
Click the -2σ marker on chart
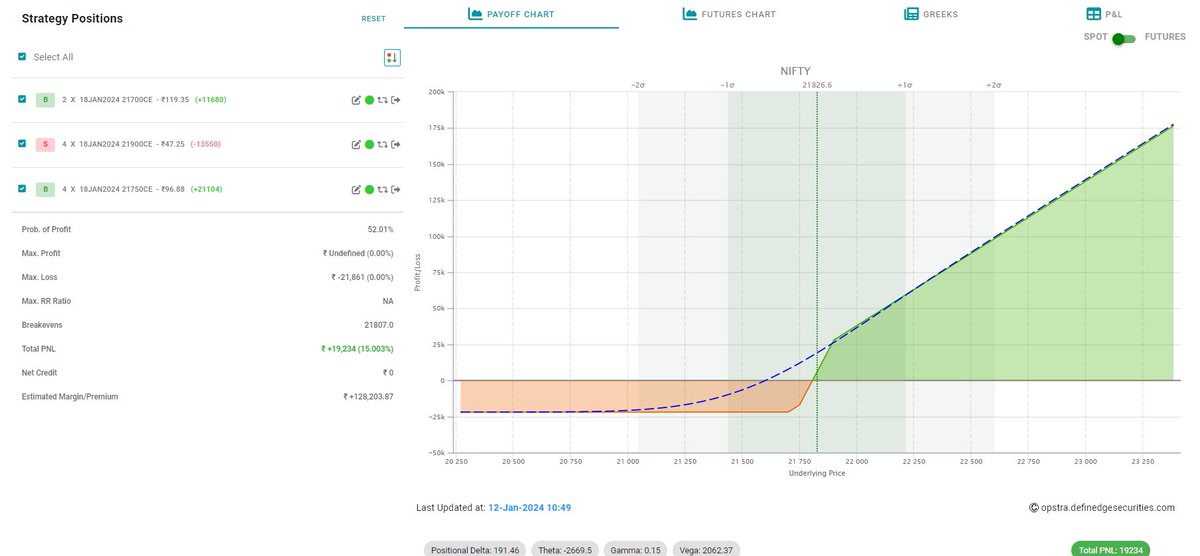coord(638,85)
